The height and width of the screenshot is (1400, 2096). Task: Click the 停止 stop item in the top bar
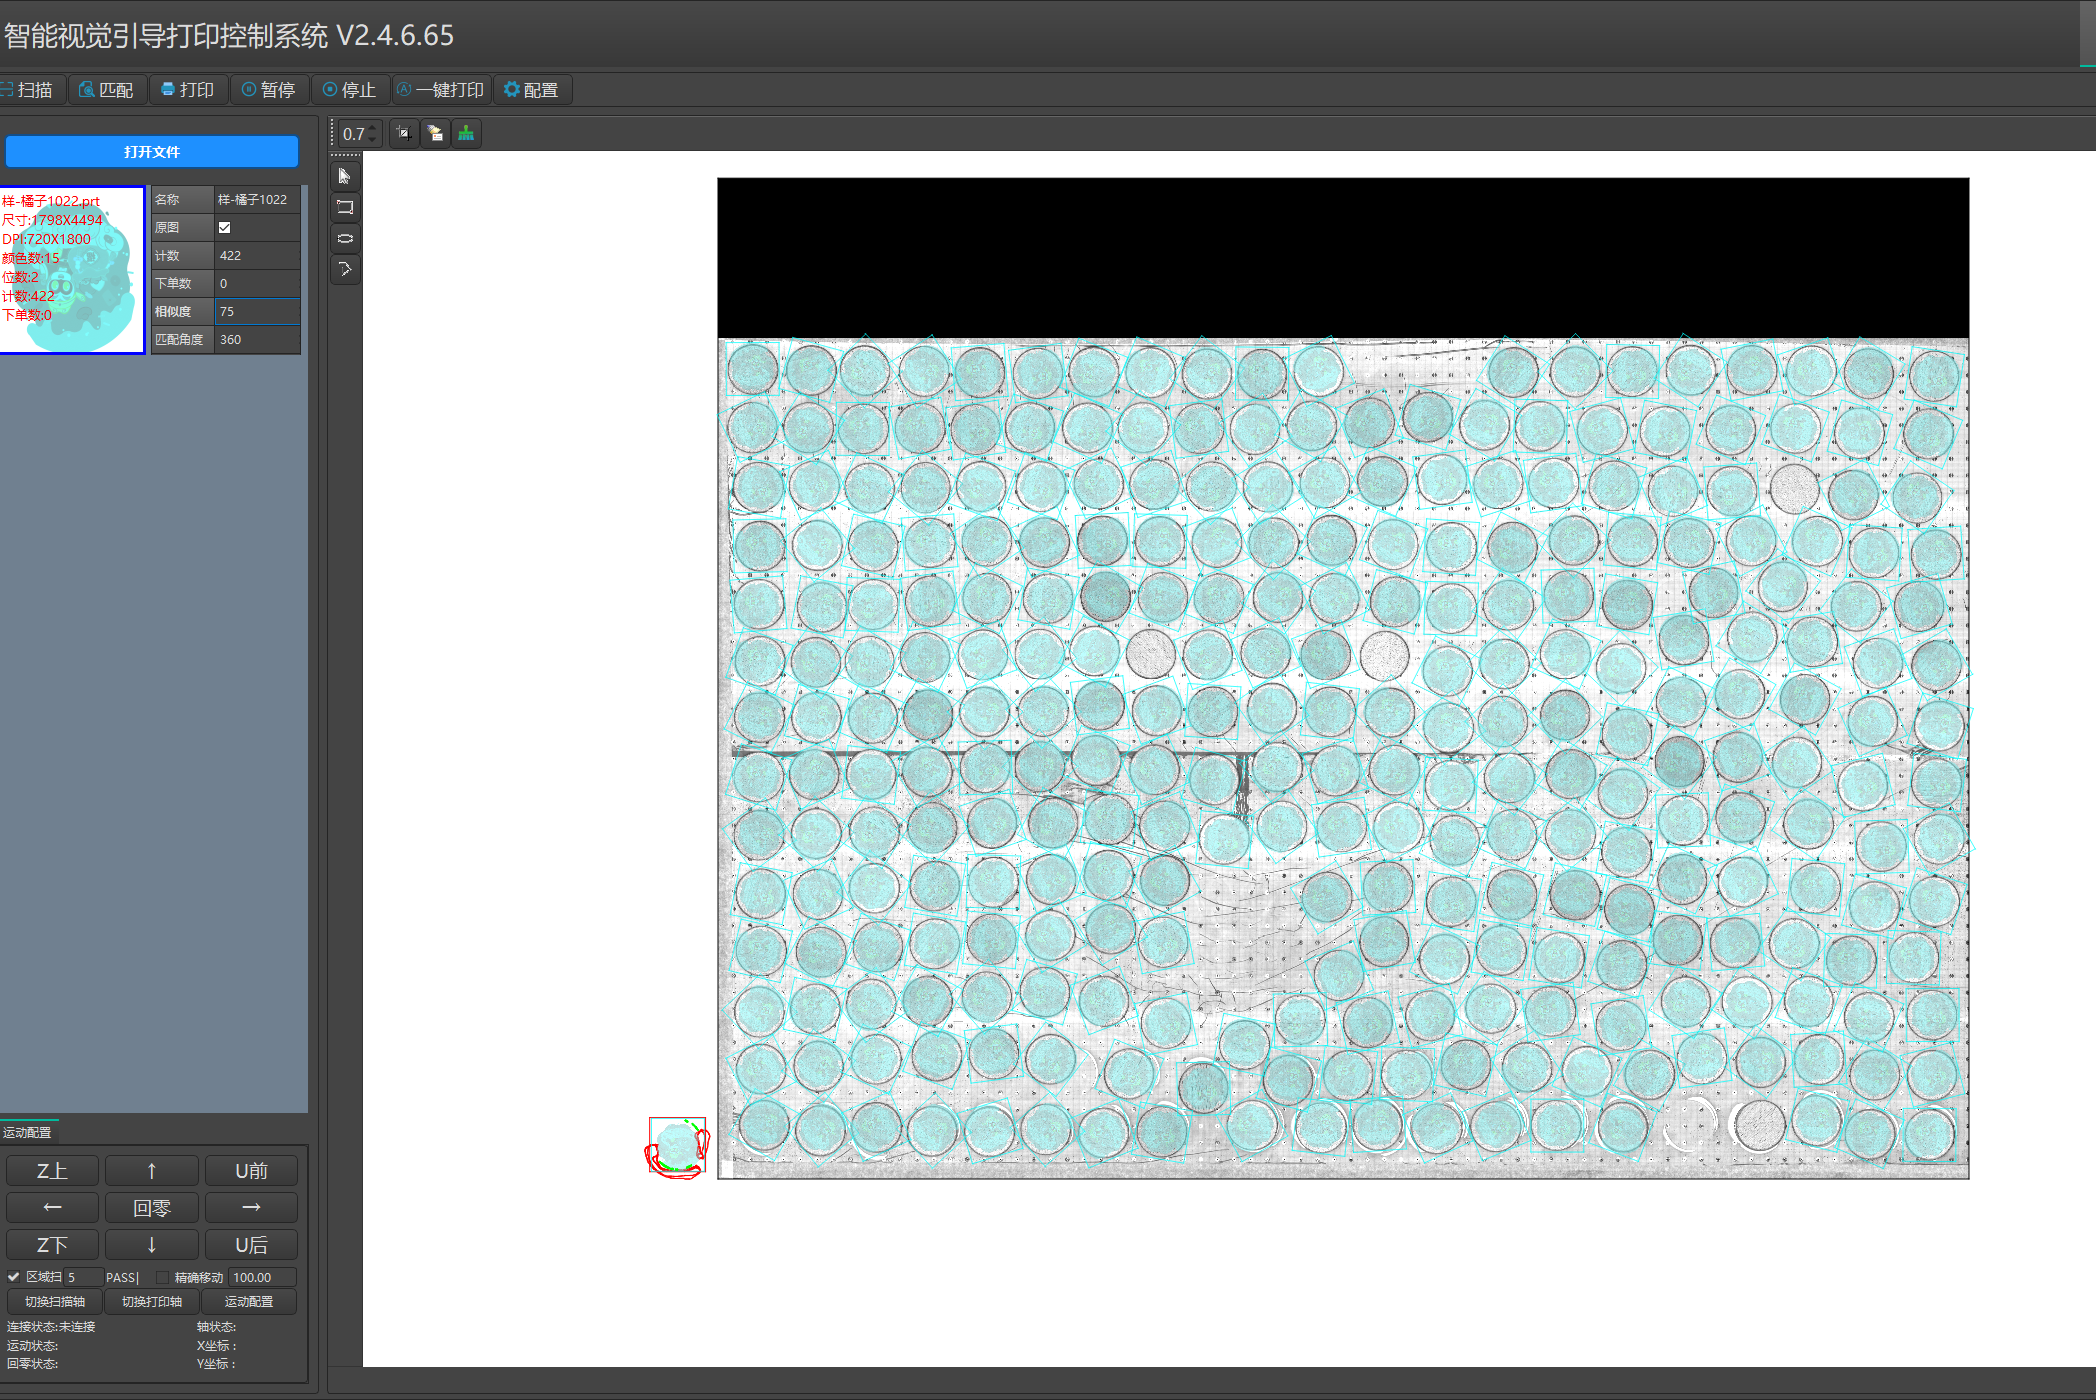(349, 89)
